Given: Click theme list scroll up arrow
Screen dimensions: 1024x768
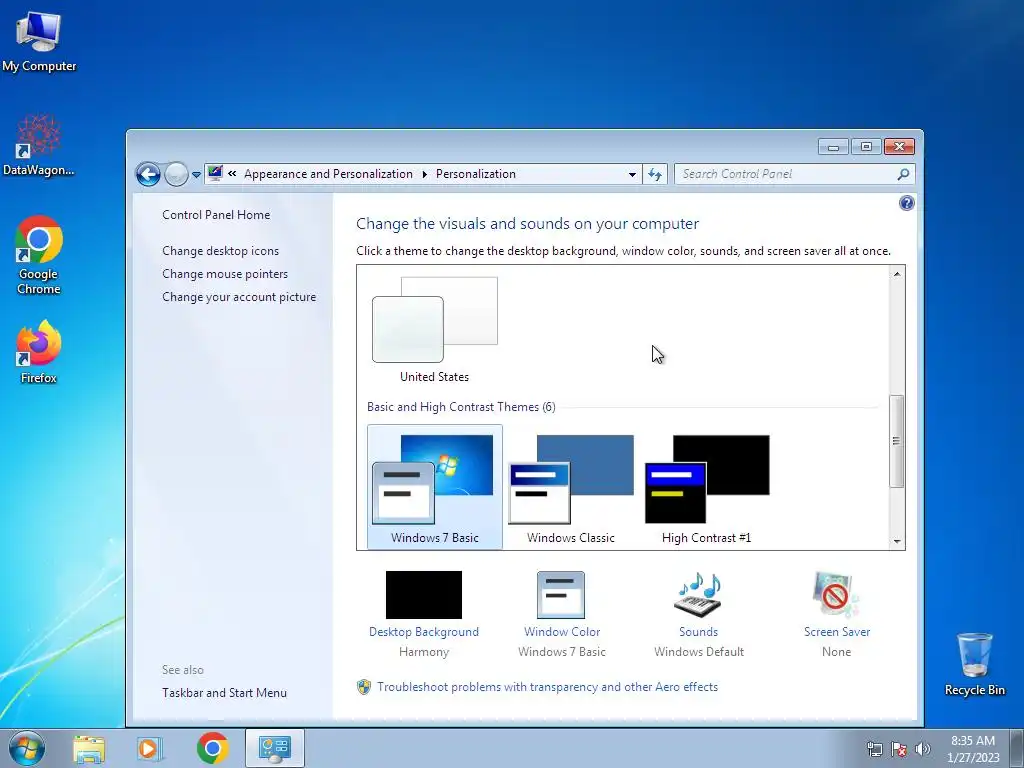Looking at the screenshot, I should (897, 274).
